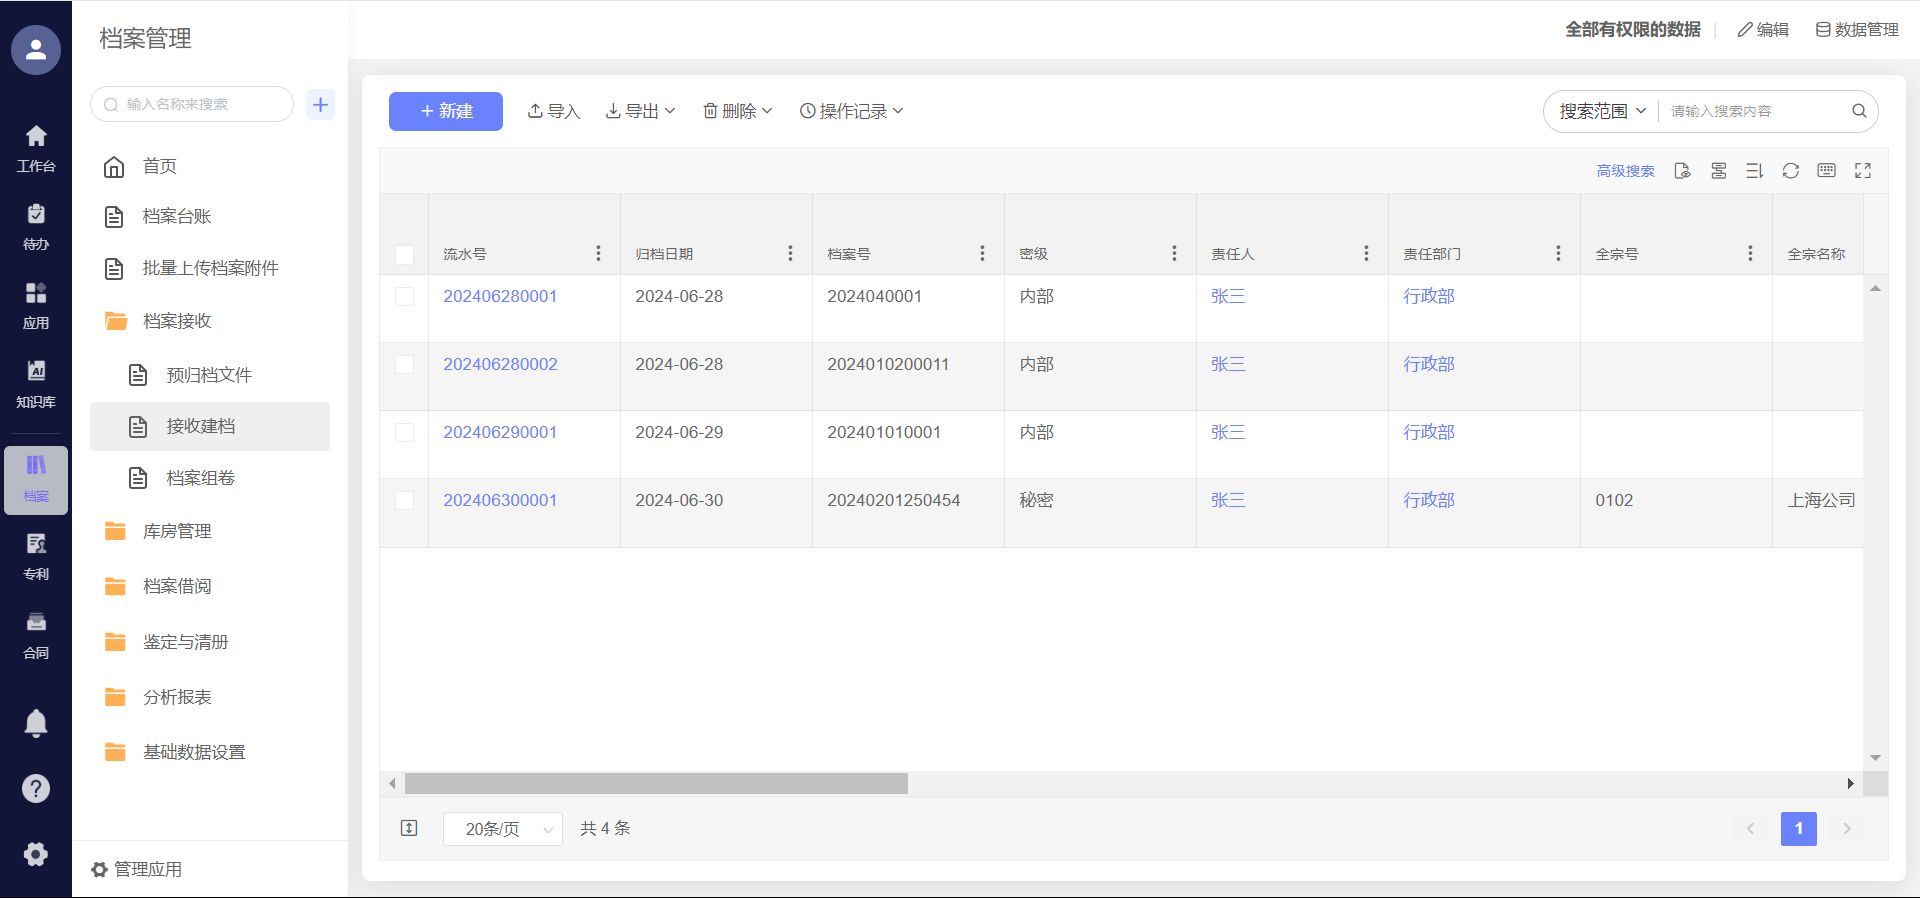Click the magnifier icon in search box
This screenshot has height=898, width=1920.
[1859, 111]
